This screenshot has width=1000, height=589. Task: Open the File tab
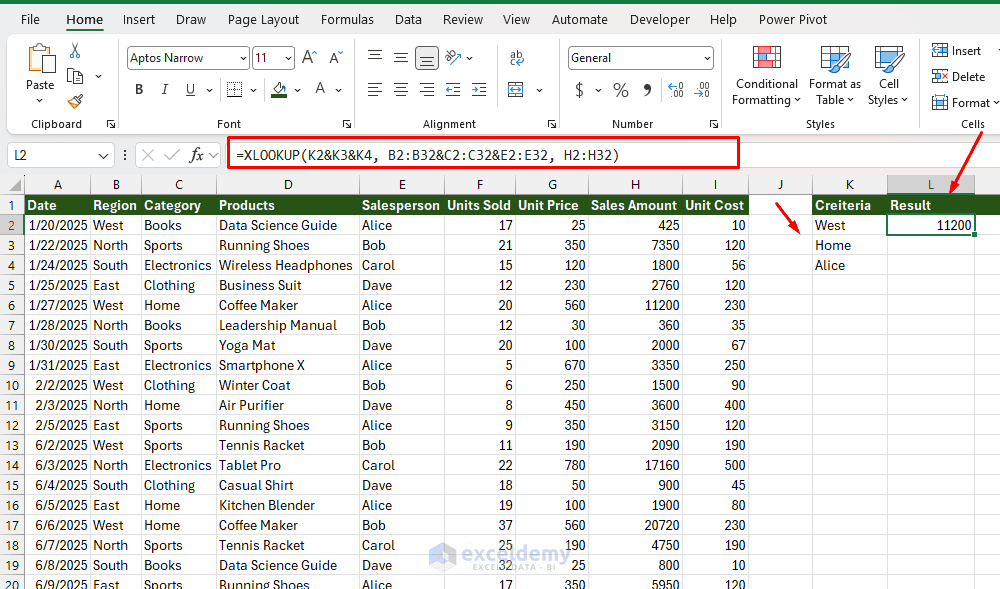[x=30, y=20]
